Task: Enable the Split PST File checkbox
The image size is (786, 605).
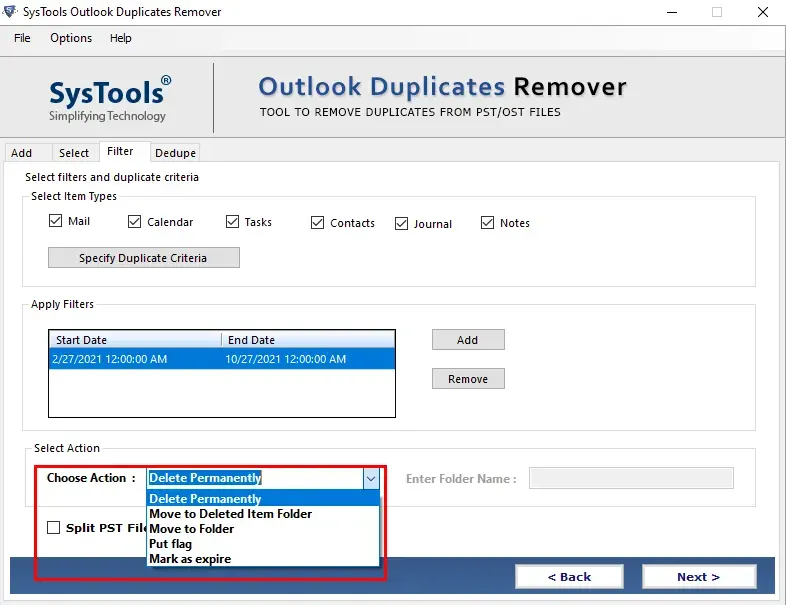Action: pos(53,527)
